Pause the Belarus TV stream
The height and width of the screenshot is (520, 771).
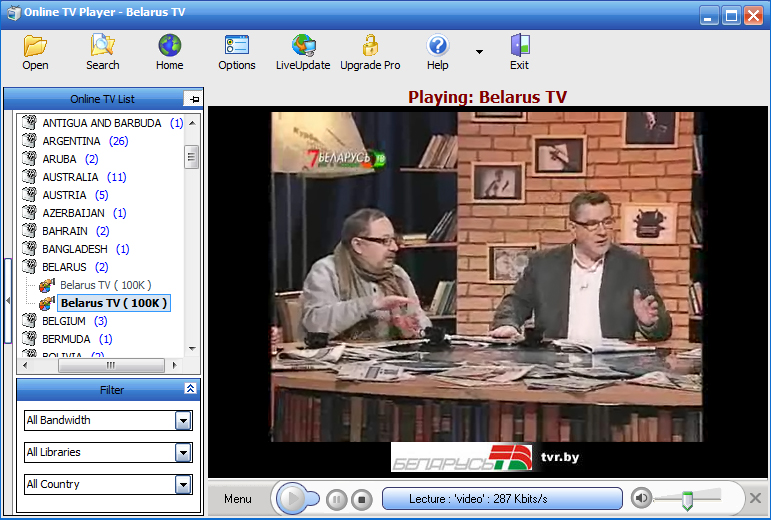point(337,500)
